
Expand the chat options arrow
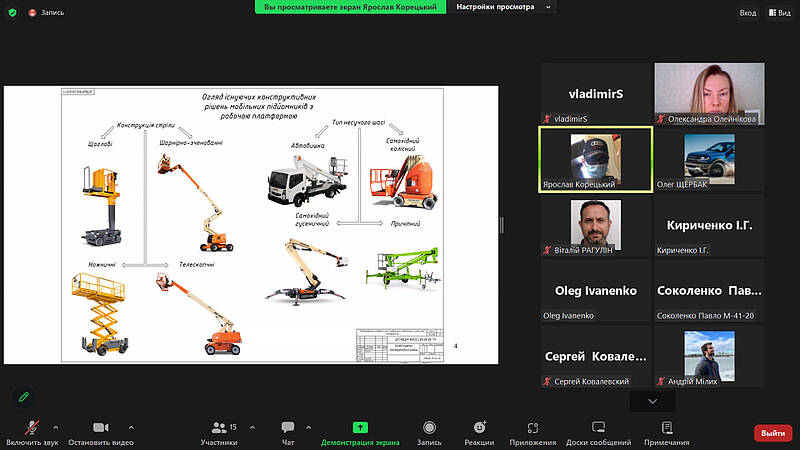(x=308, y=428)
